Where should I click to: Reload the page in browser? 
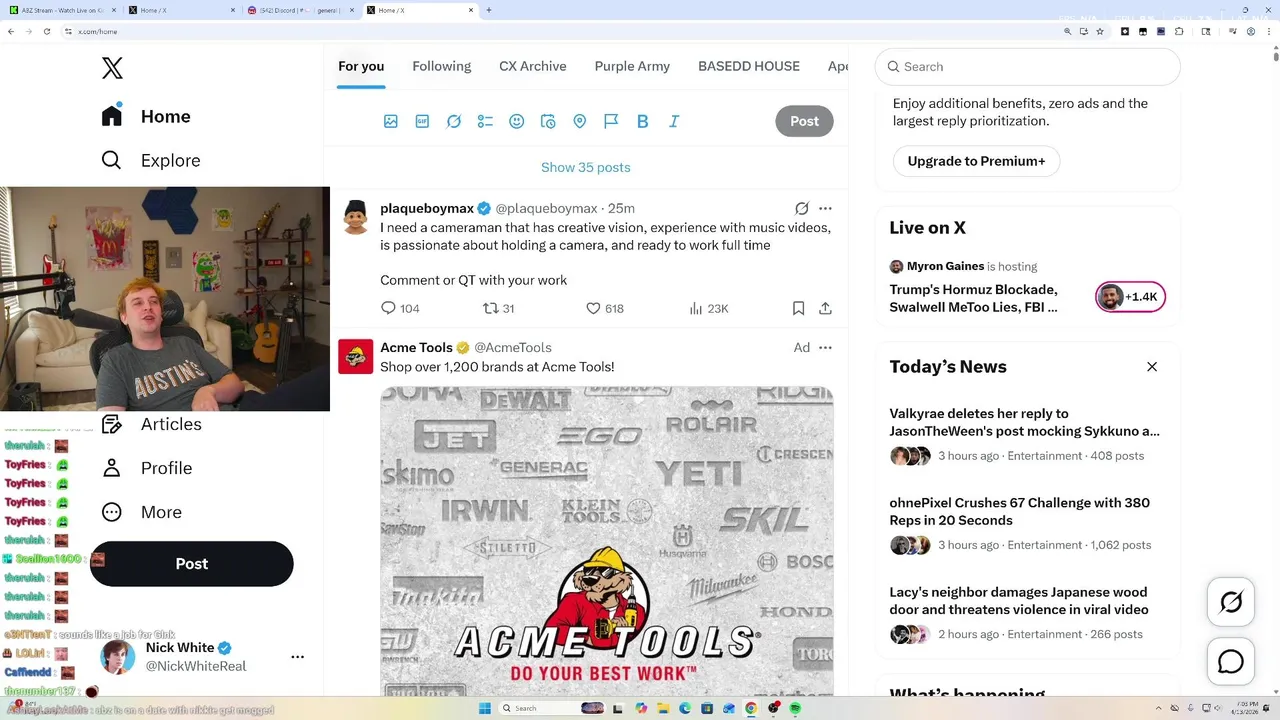pyautogui.click(x=45, y=31)
